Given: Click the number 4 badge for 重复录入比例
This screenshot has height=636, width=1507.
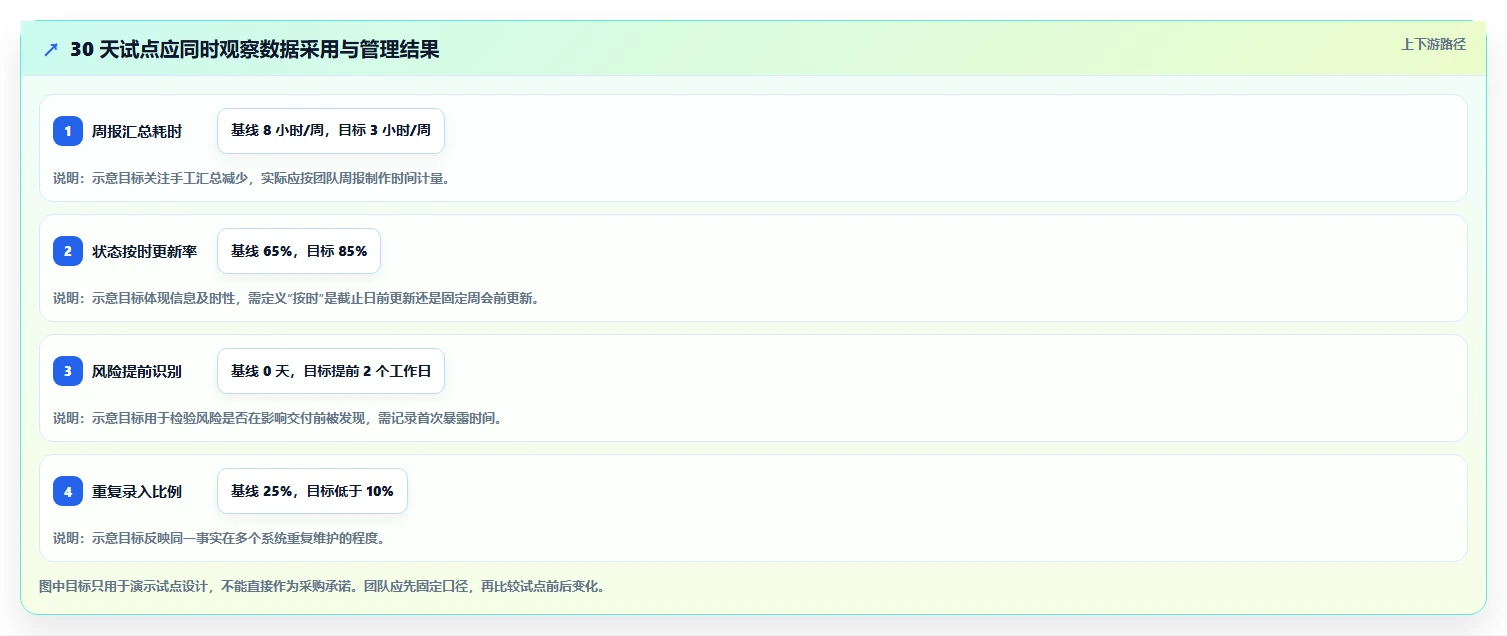Looking at the screenshot, I should tap(68, 491).
